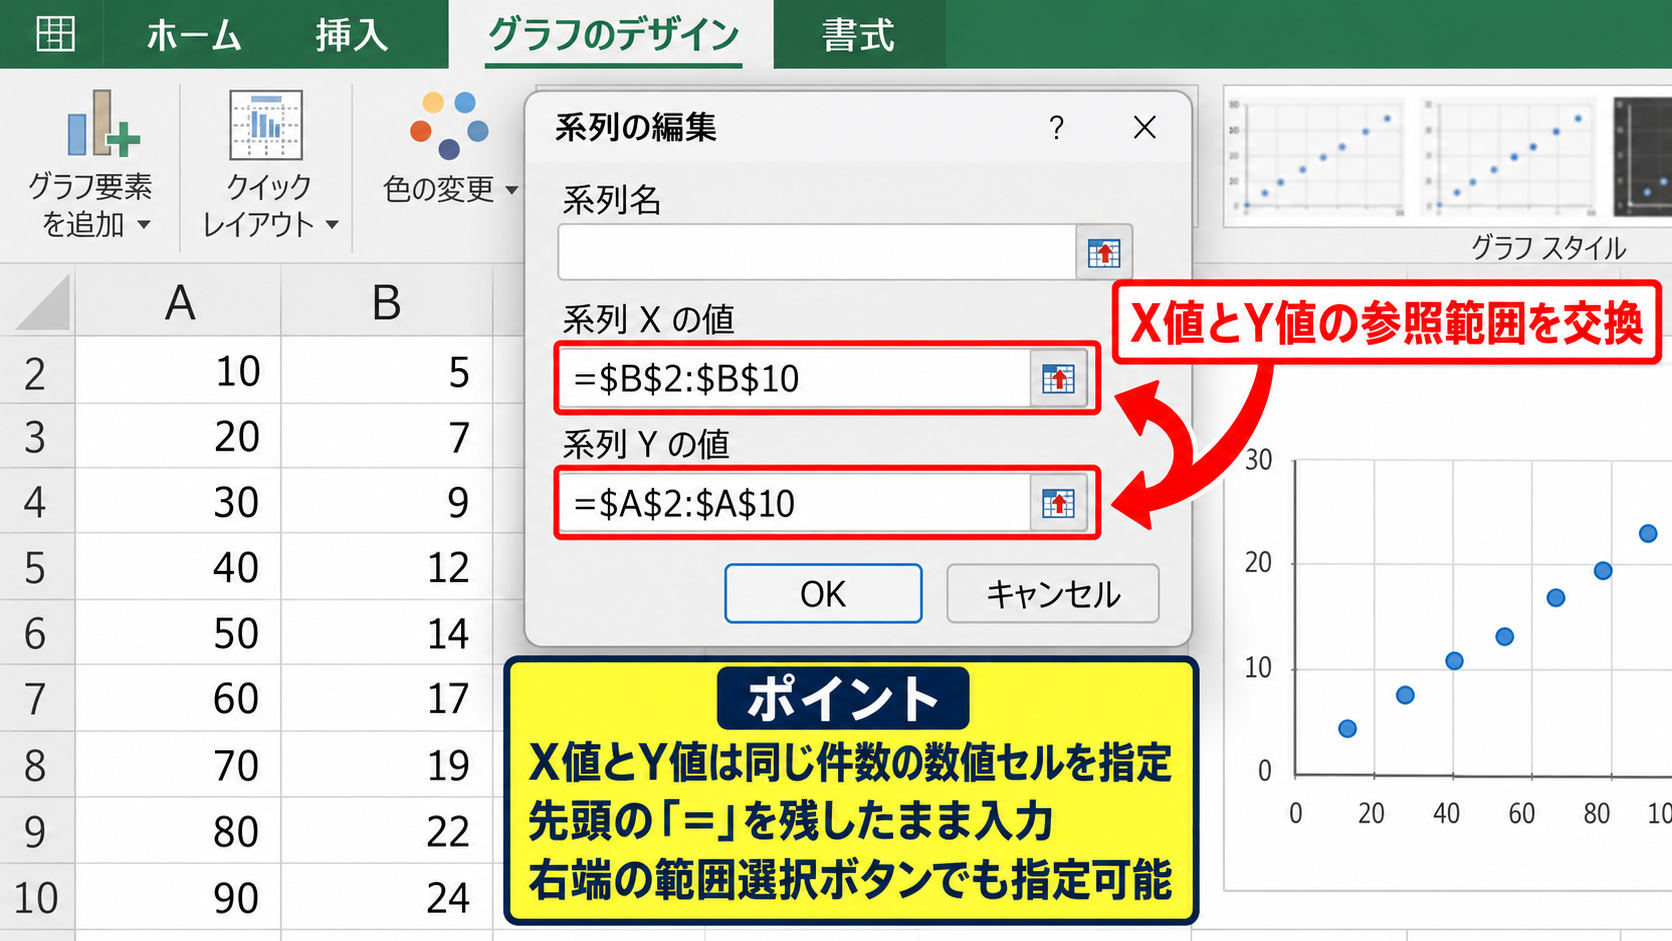Click cell containing 60 in column A
Screen dimensions: 1672x941
(179, 698)
